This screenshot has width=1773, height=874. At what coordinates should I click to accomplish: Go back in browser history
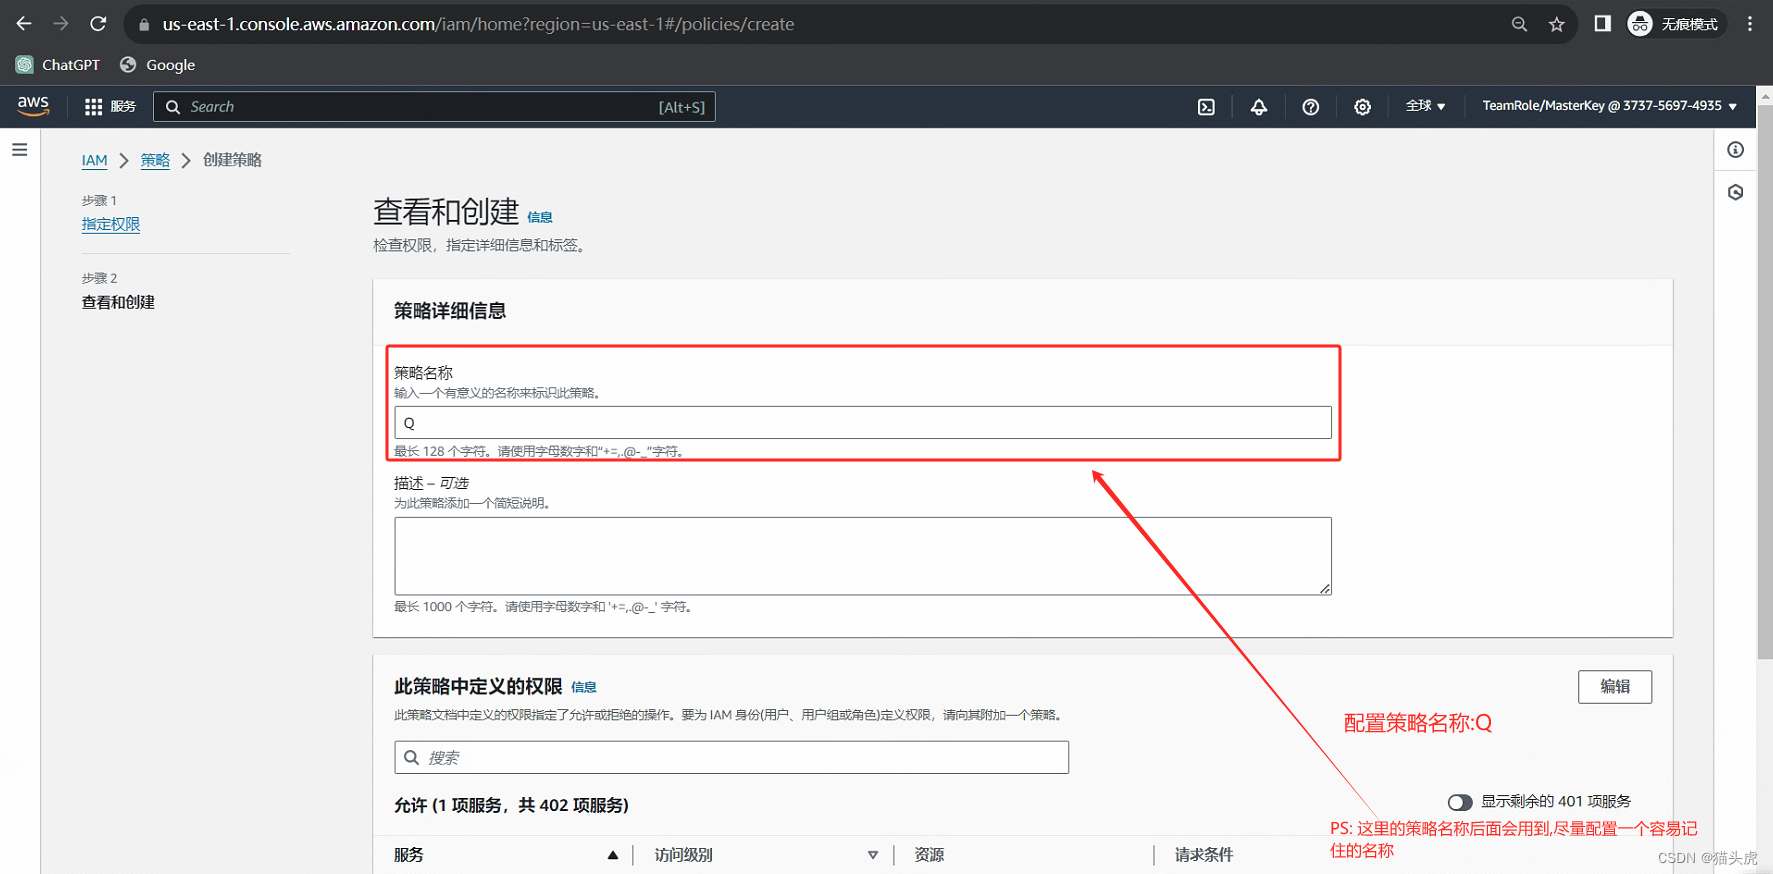[24, 24]
